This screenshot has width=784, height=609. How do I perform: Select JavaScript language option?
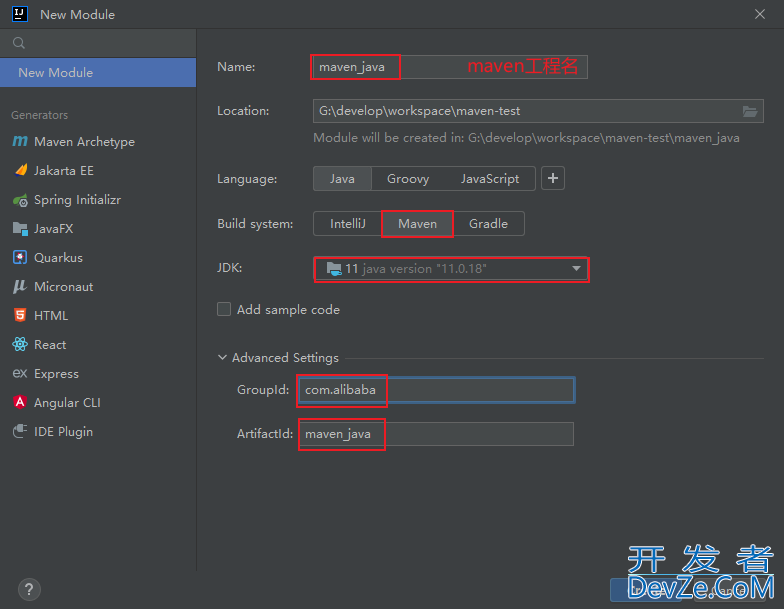click(x=490, y=178)
